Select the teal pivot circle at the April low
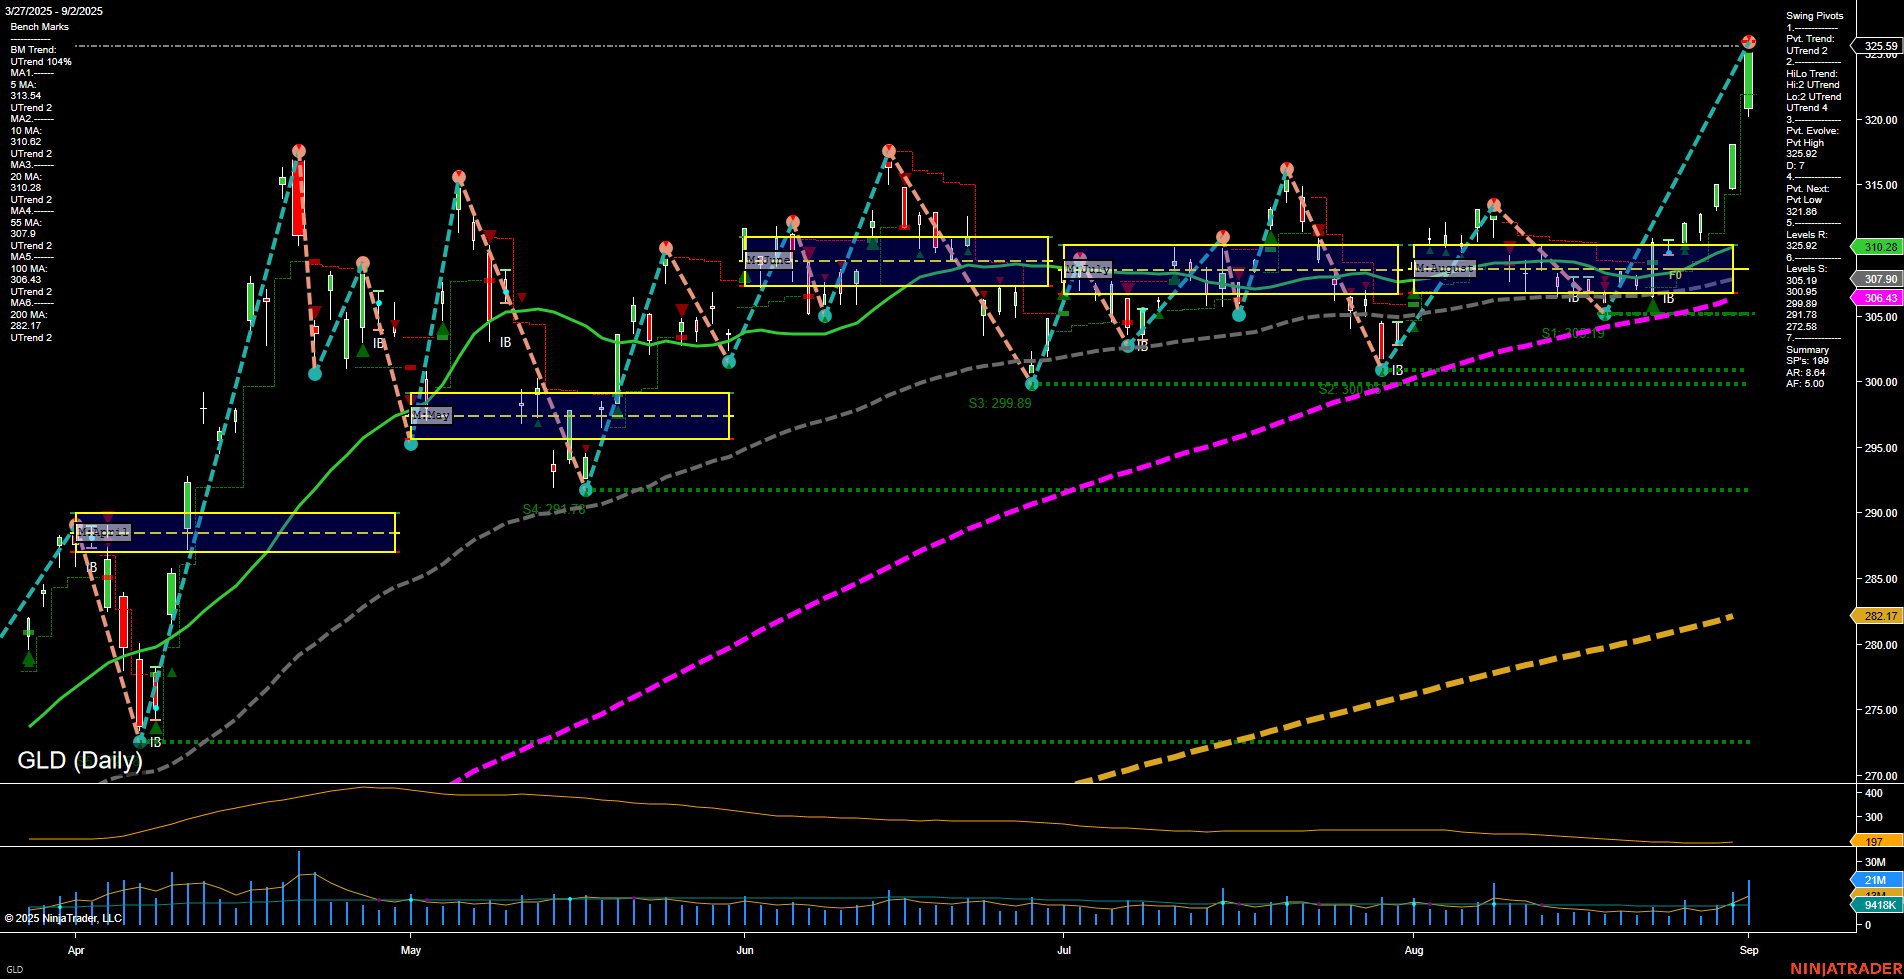Image resolution: width=1904 pixels, height=979 pixels. (139, 742)
